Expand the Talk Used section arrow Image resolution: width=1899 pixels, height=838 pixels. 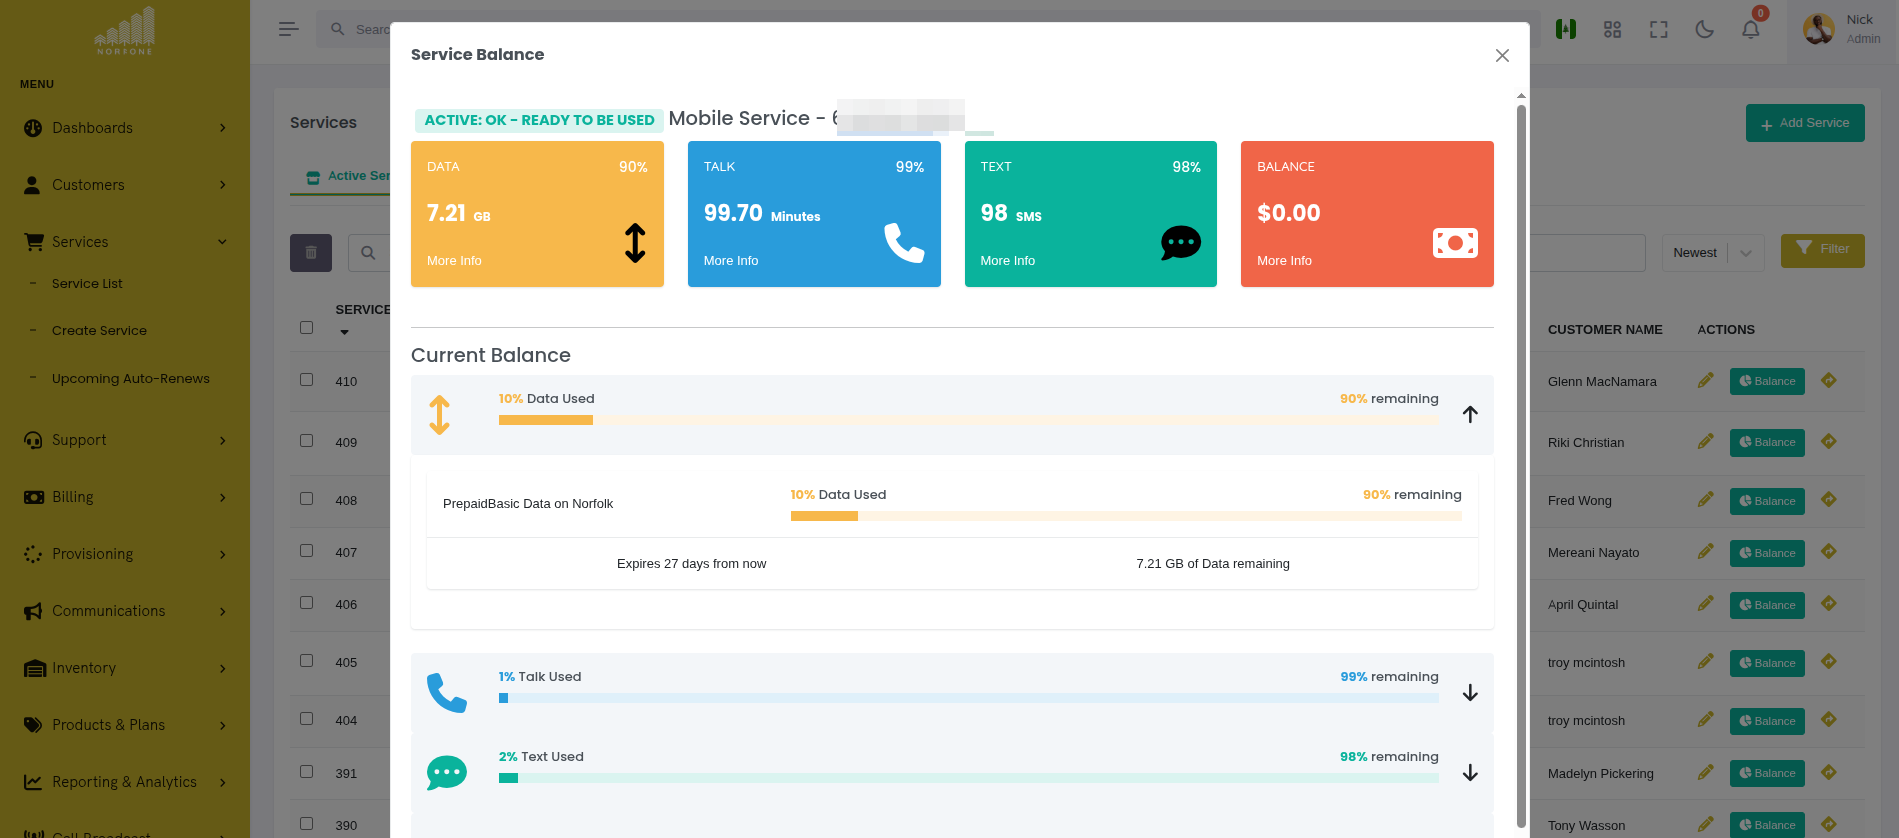(1469, 693)
